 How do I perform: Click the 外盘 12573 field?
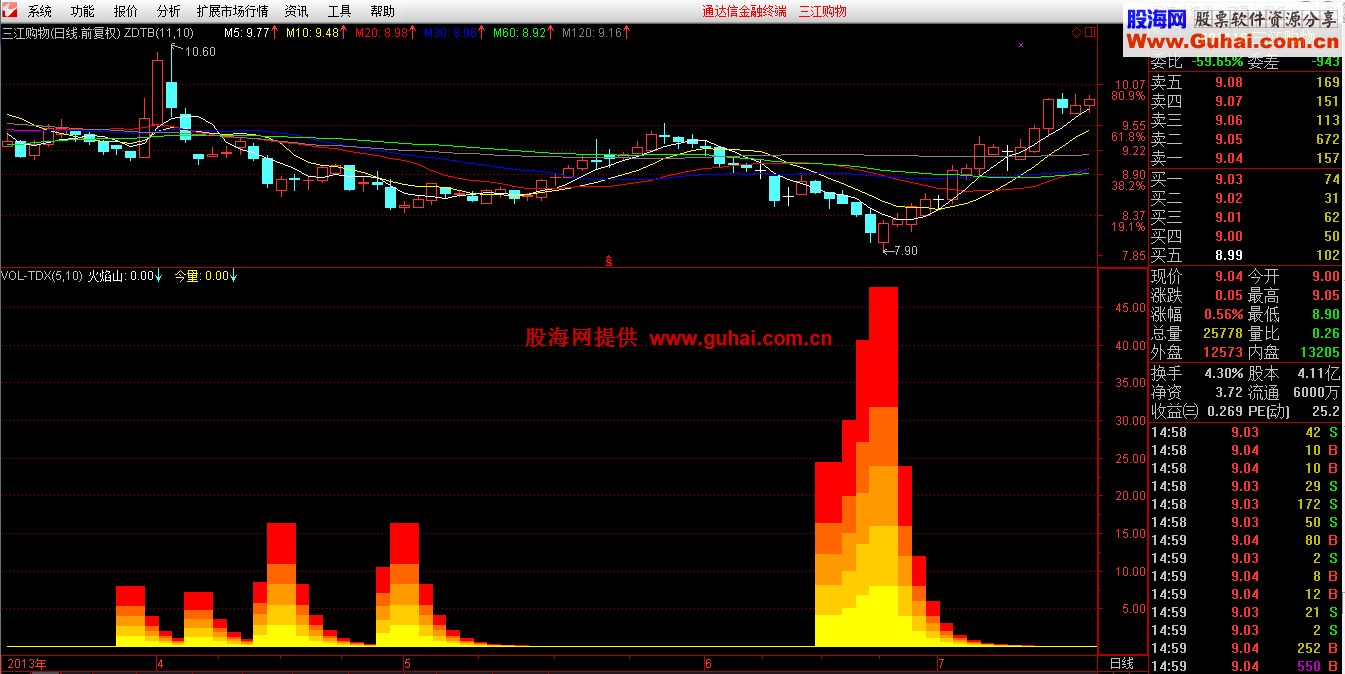[1197, 353]
